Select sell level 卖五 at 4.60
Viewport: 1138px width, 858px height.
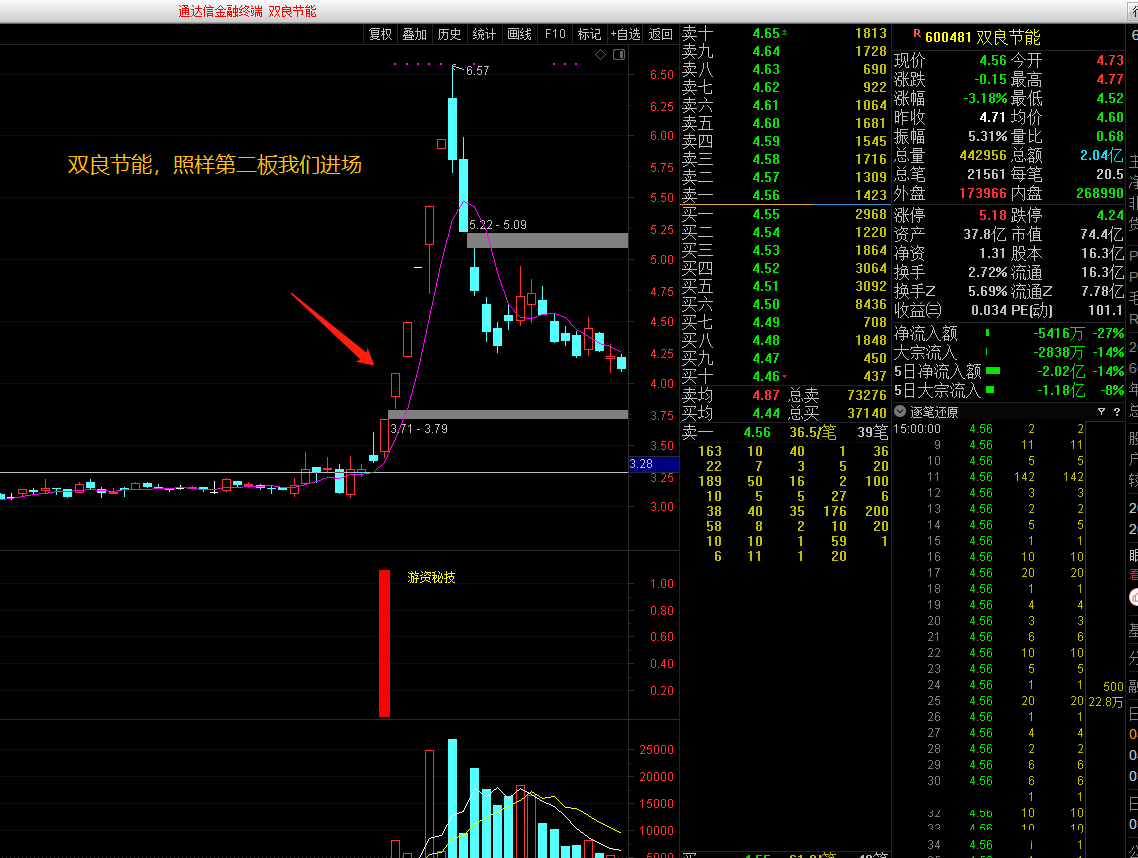785,123
